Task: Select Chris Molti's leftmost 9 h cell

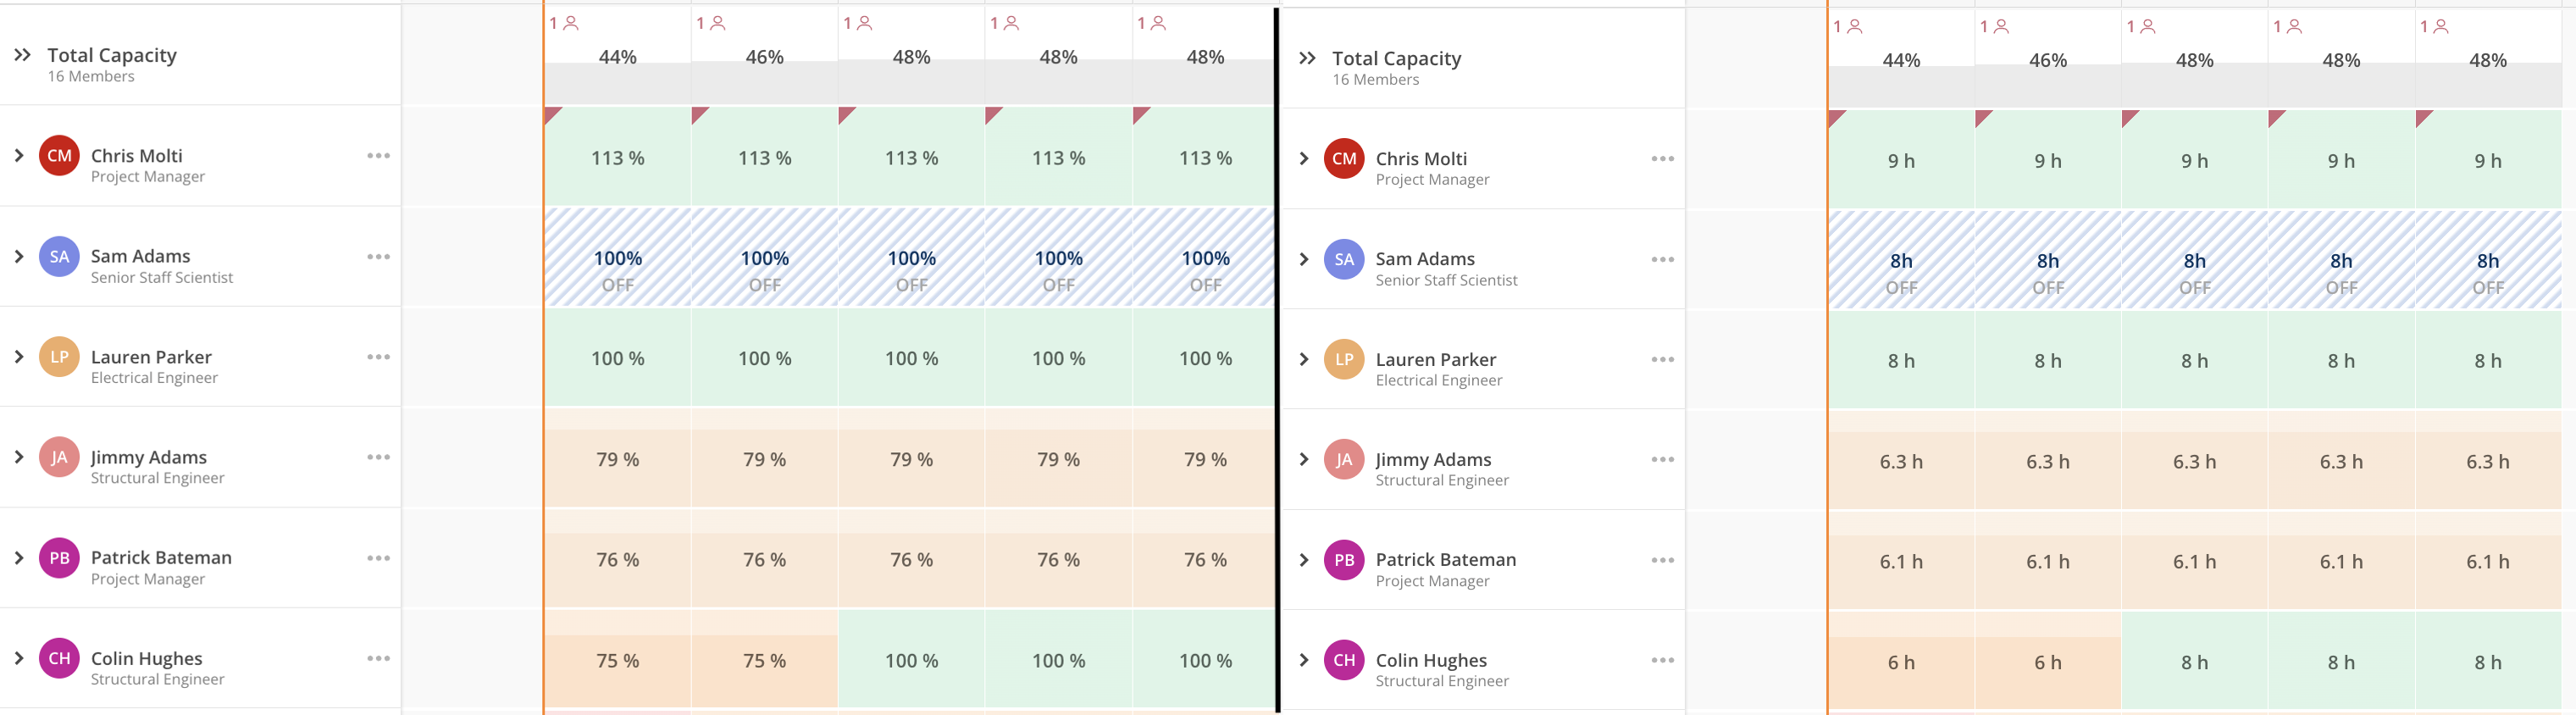Action: click(x=1900, y=161)
